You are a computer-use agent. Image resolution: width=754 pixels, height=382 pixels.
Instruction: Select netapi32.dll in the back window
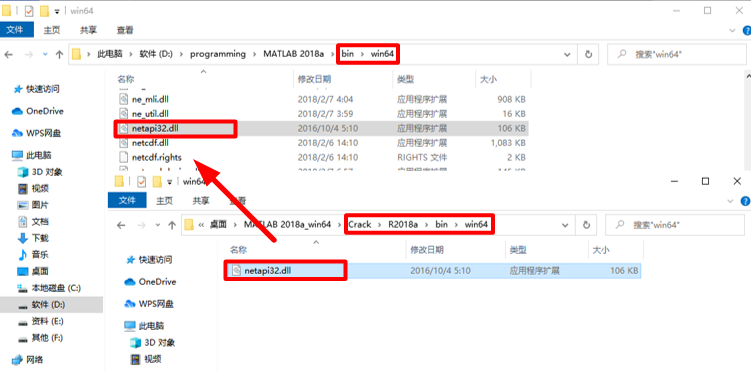click(322, 128)
